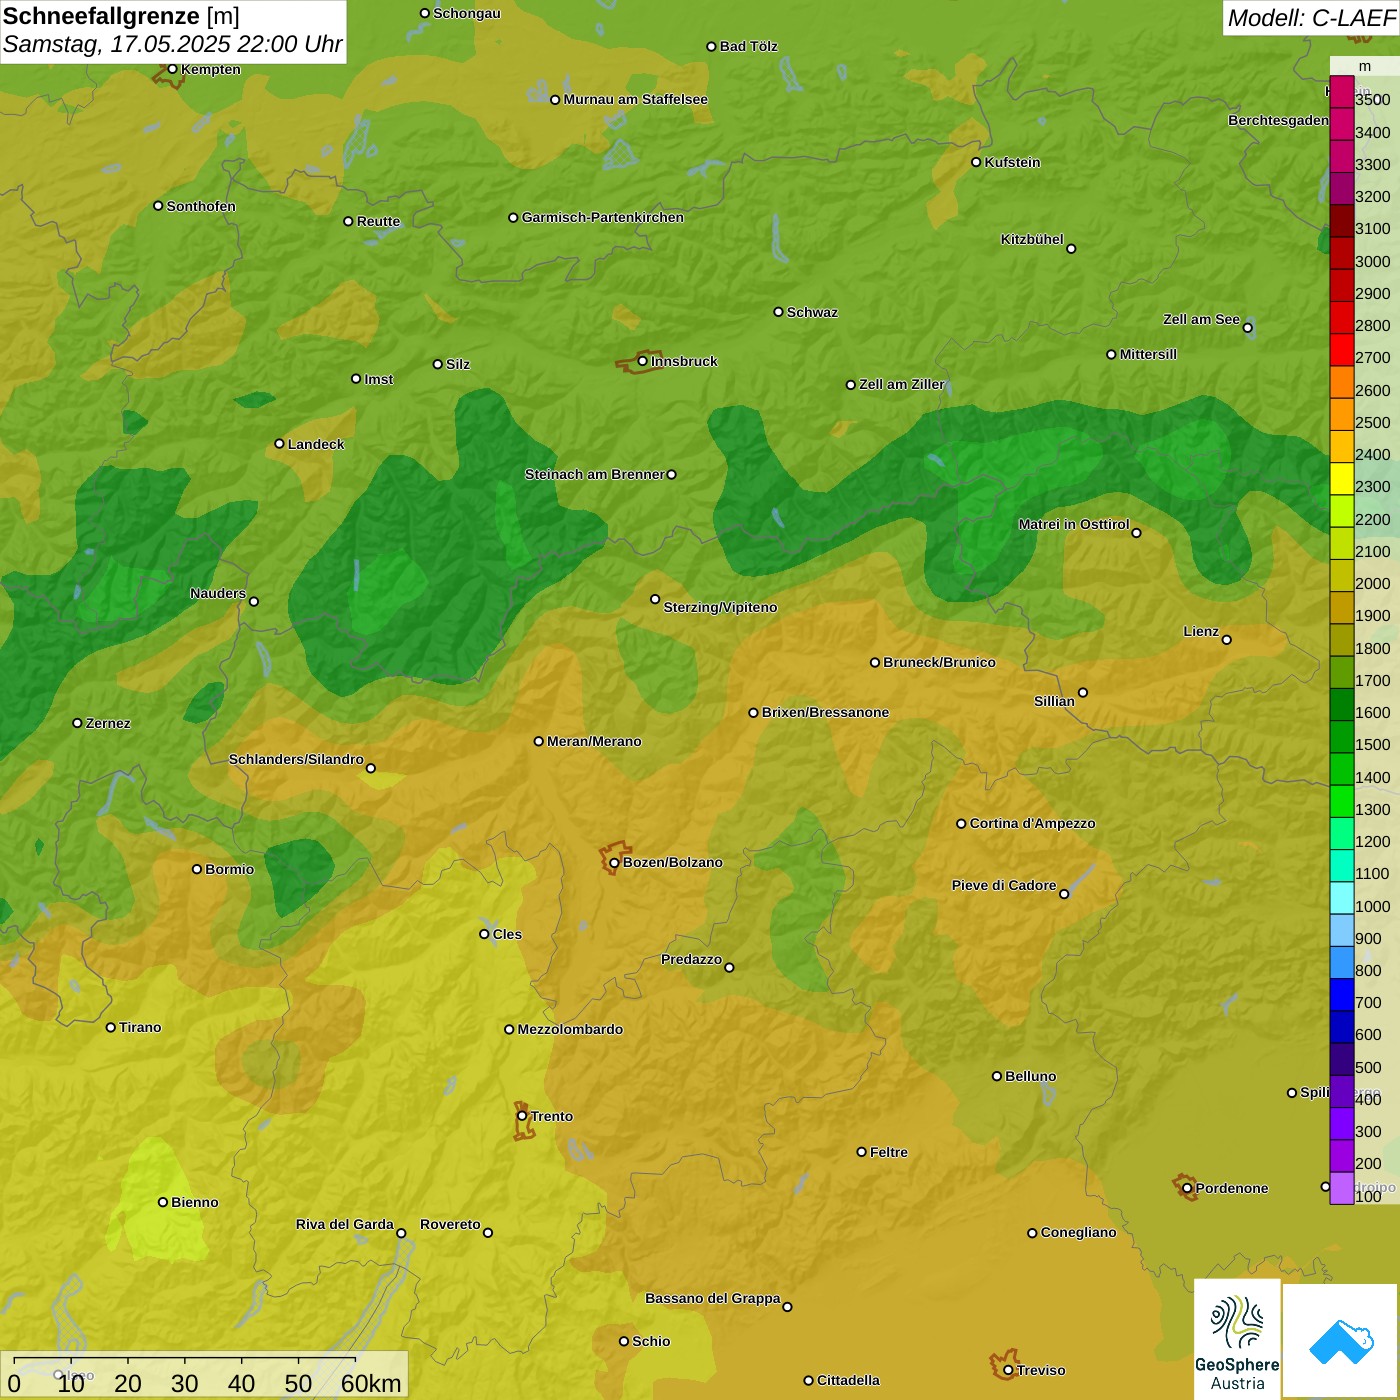The width and height of the screenshot is (1400, 1400).
Task: Click the Bassano del Grappa label
Action: pyautogui.click(x=713, y=1298)
